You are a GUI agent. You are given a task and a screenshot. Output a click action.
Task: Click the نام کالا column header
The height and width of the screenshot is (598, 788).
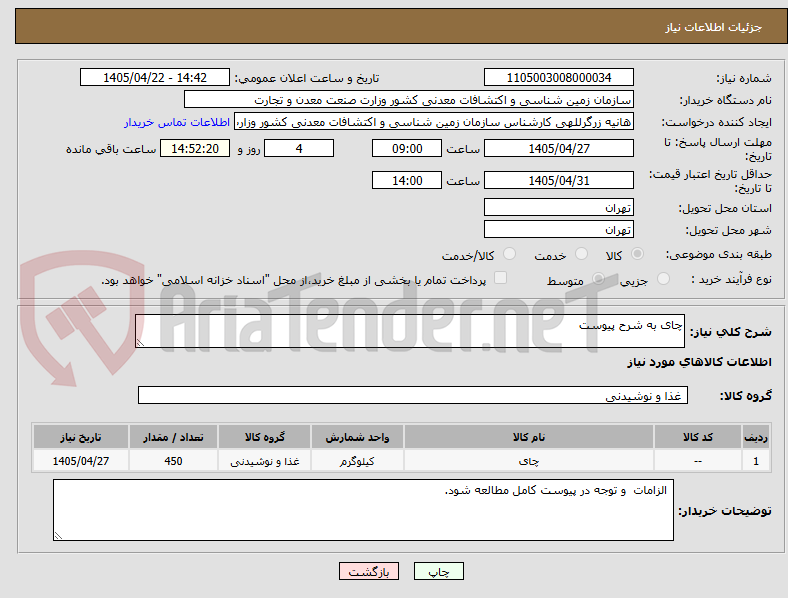(x=529, y=437)
